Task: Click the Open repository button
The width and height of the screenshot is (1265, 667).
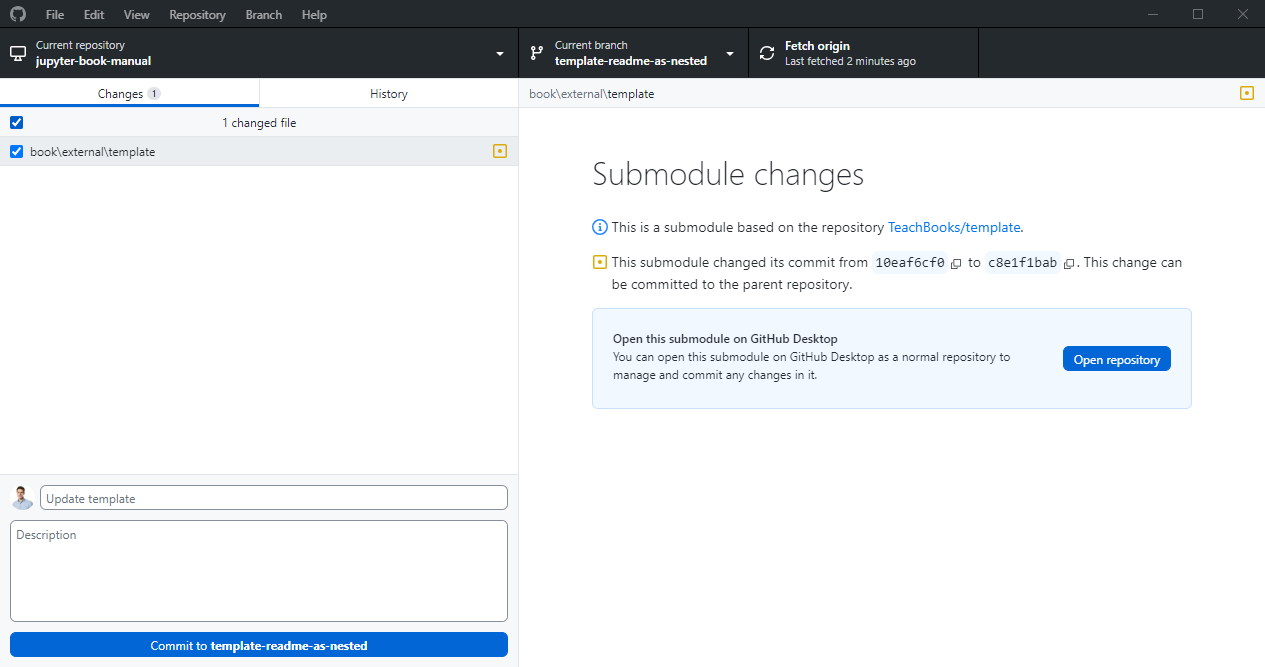Action: (1116, 358)
